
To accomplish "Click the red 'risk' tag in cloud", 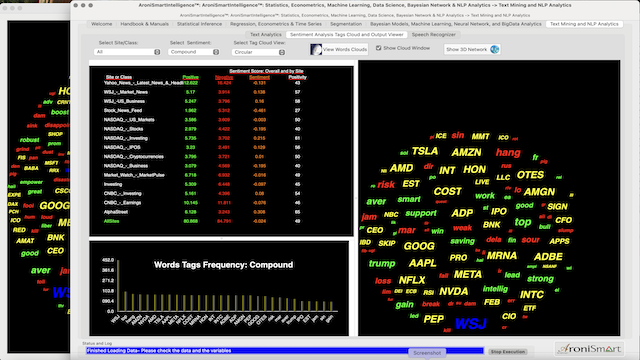I will coord(386,184).
